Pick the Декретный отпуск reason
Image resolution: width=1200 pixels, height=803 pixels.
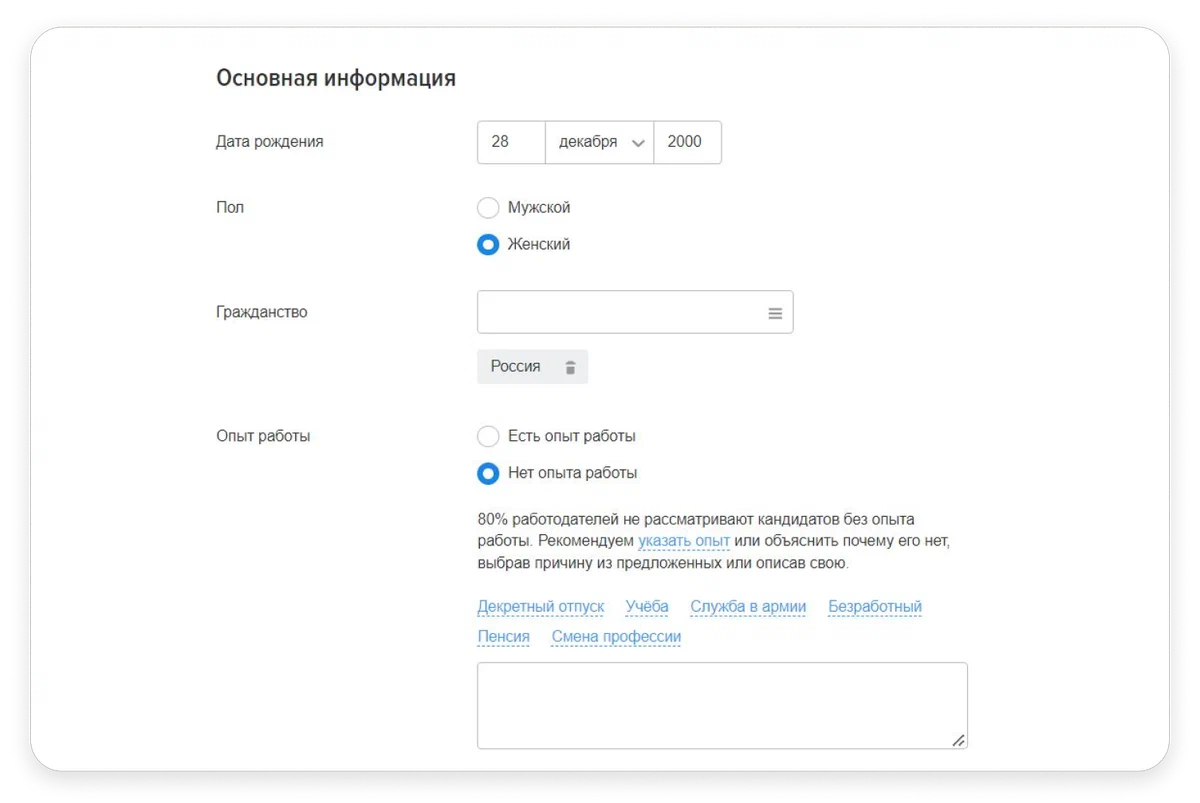point(541,607)
